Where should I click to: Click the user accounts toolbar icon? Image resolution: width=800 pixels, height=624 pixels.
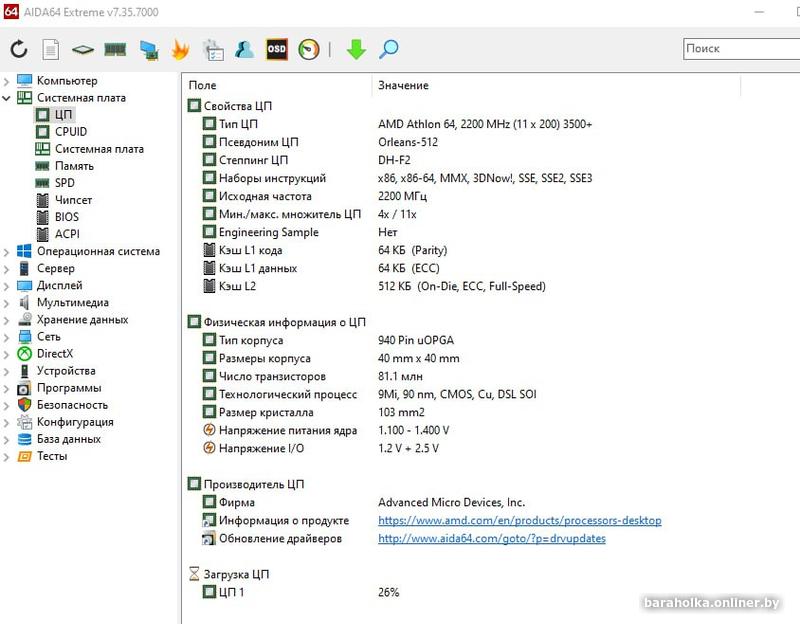coord(244,49)
